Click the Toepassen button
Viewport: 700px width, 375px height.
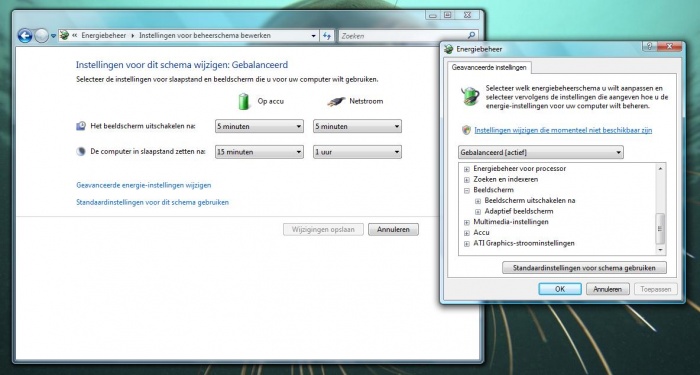pos(655,289)
